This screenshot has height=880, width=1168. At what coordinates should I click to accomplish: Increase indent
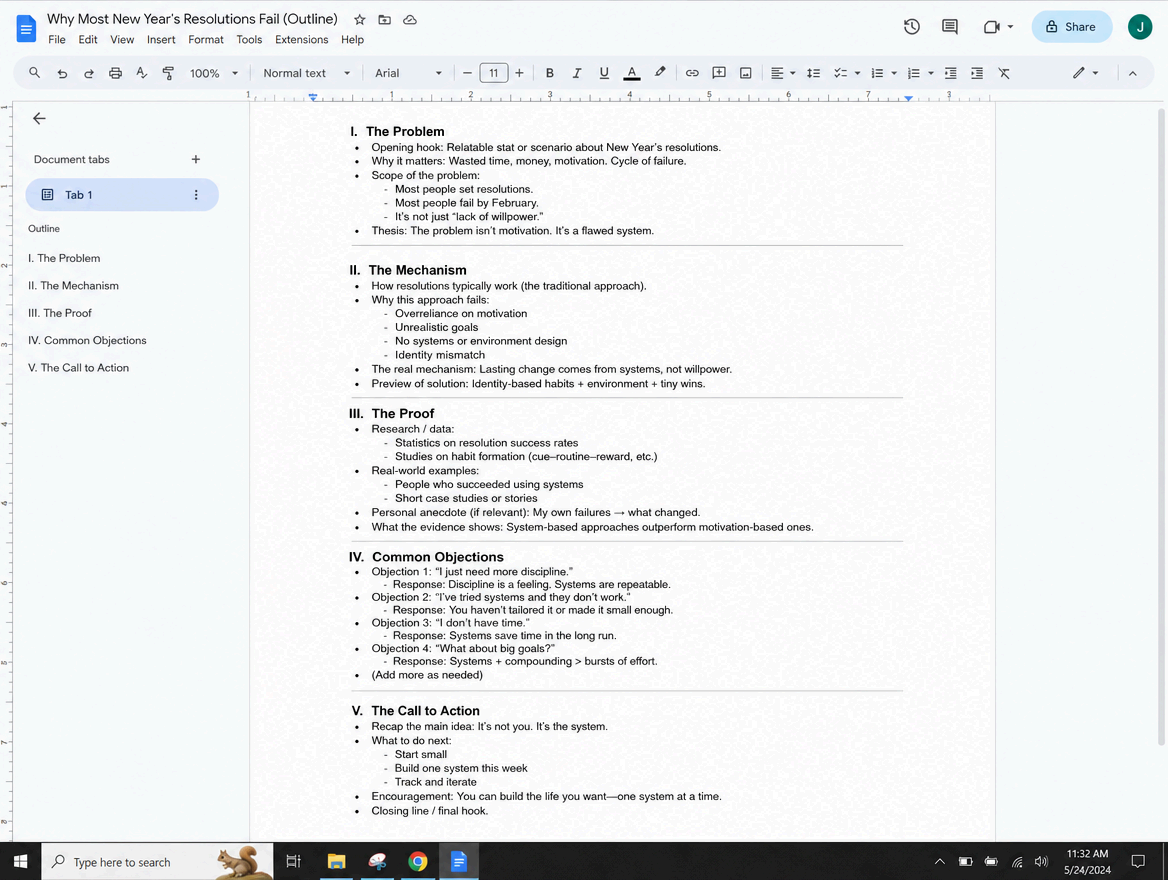[x=977, y=73]
